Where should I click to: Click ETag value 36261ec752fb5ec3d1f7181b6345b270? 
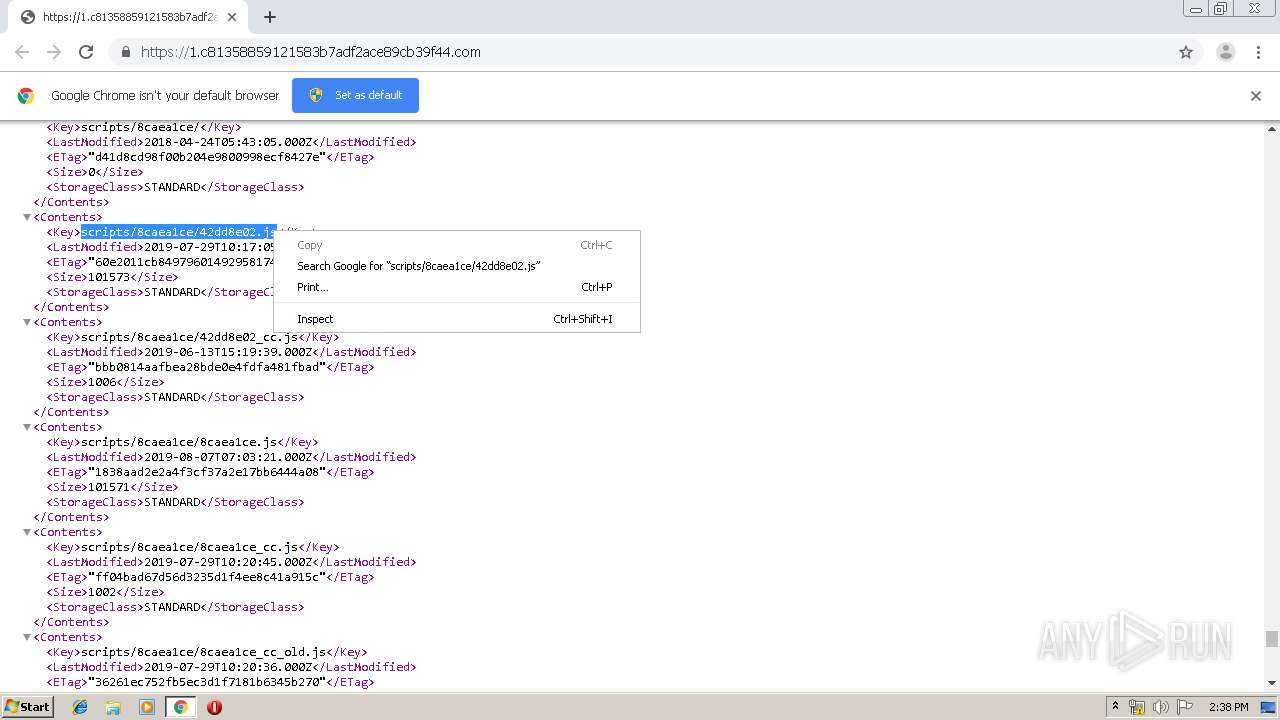tap(206, 682)
